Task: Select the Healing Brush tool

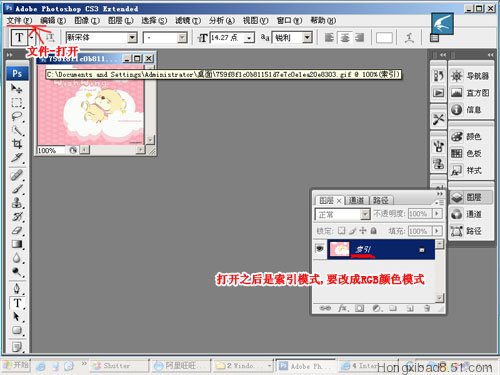Action: (x=16, y=175)
